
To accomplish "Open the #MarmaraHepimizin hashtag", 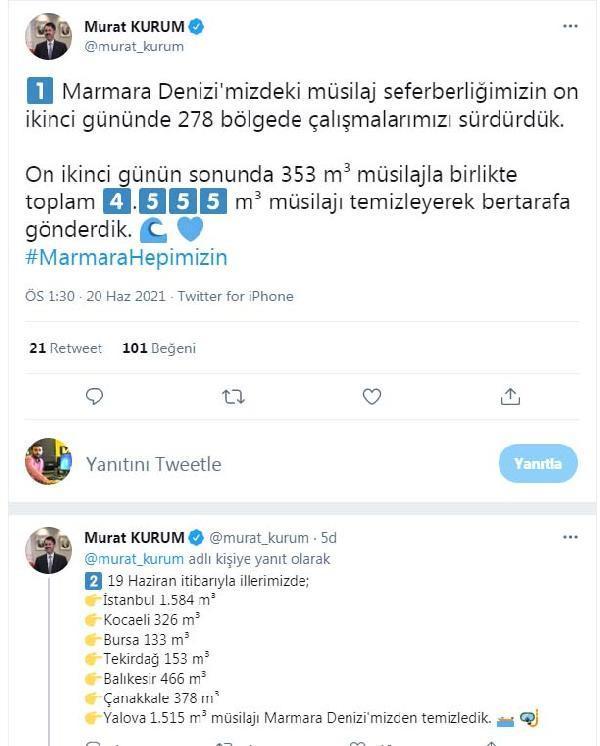I will (126, 258).
